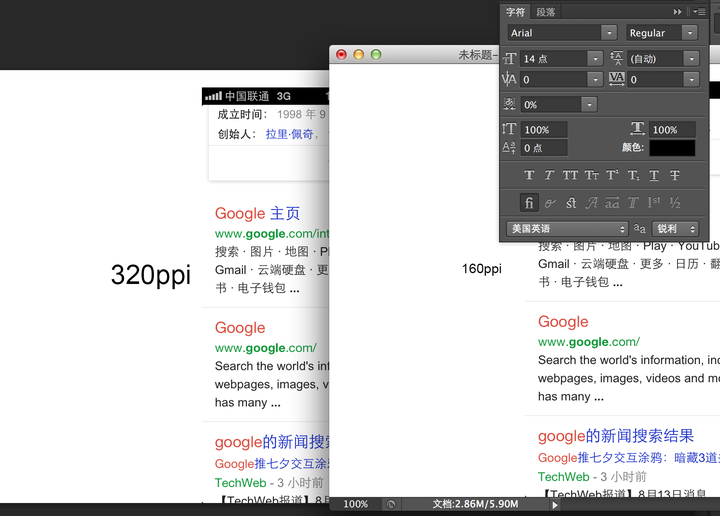
Task: Click the tsume 0% icon
Action: click(509, 104)
